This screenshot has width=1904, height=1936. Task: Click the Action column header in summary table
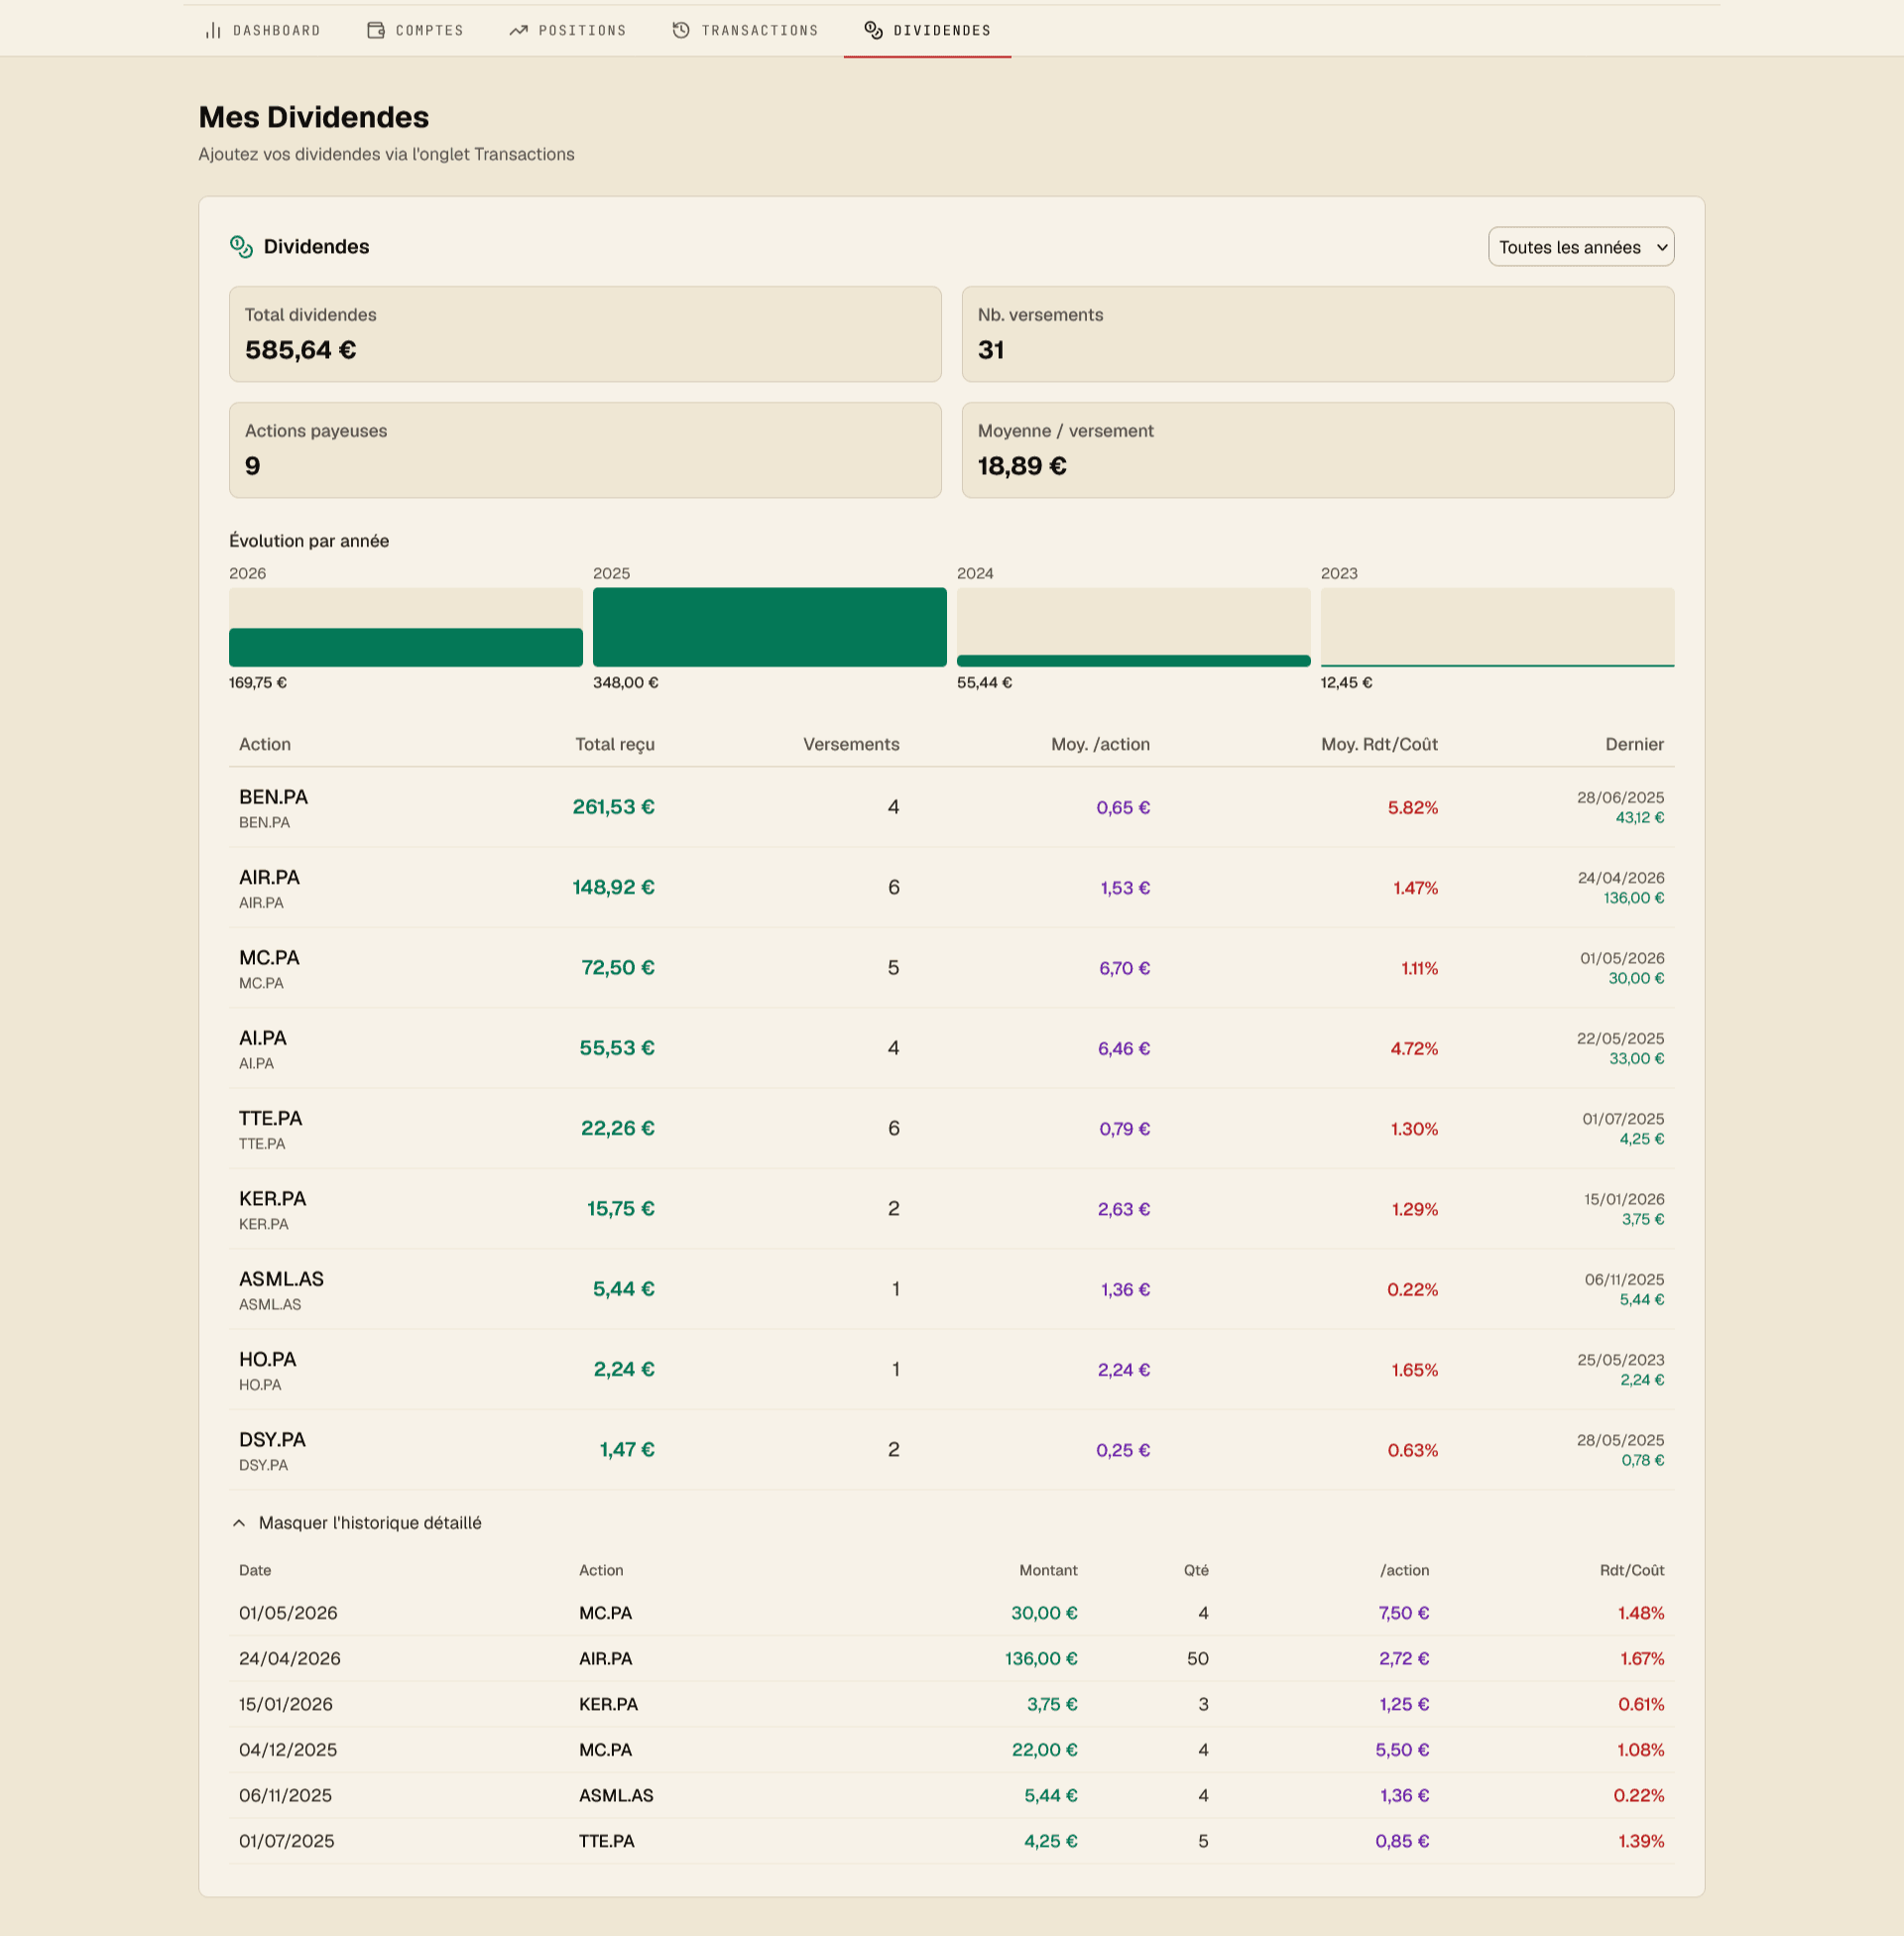coord(265,744)
